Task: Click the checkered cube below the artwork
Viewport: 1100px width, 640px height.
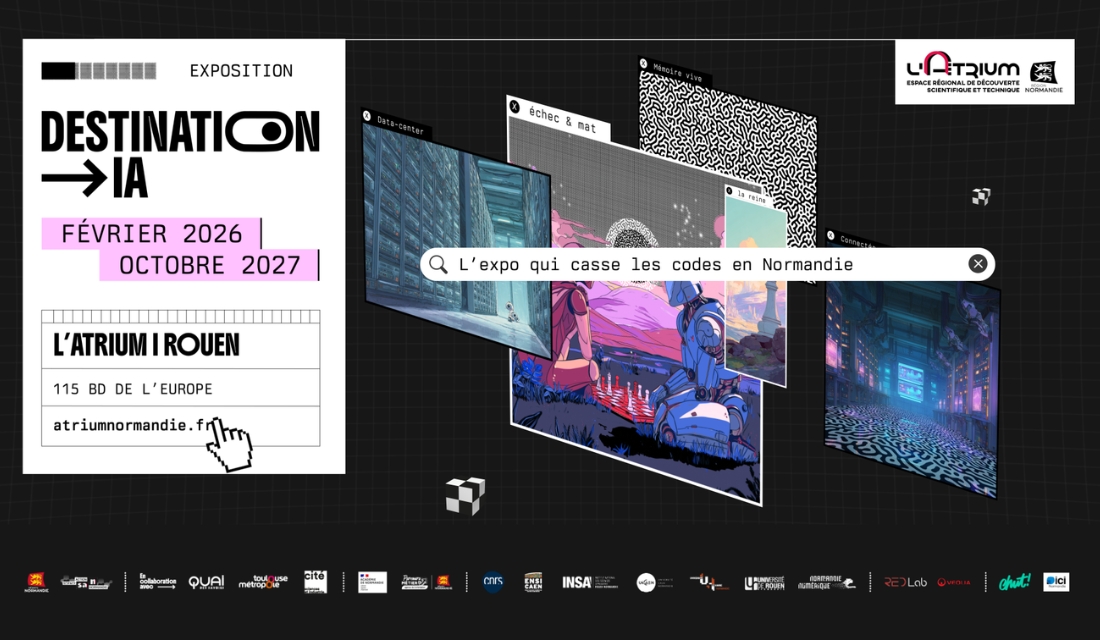Action: point(465,495)
